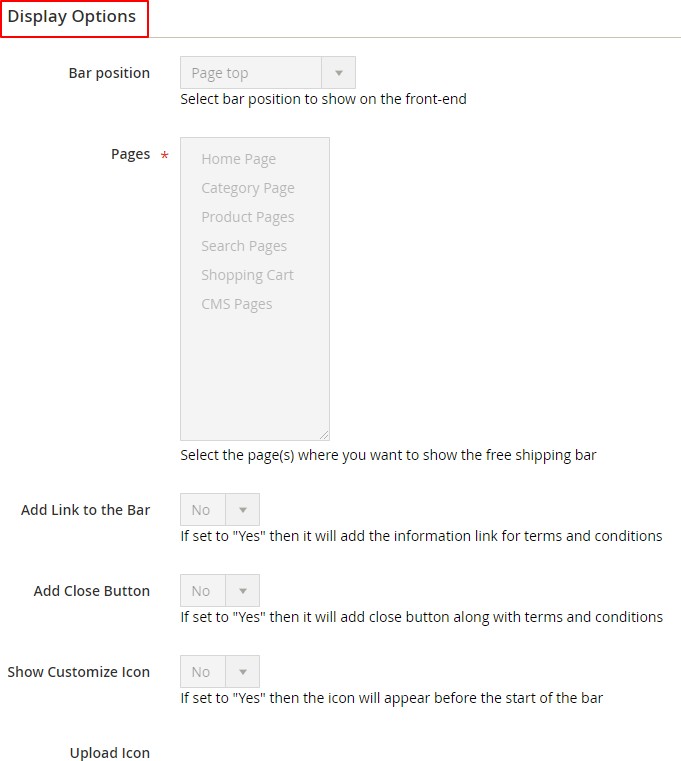Click the Pages field label

130,154
